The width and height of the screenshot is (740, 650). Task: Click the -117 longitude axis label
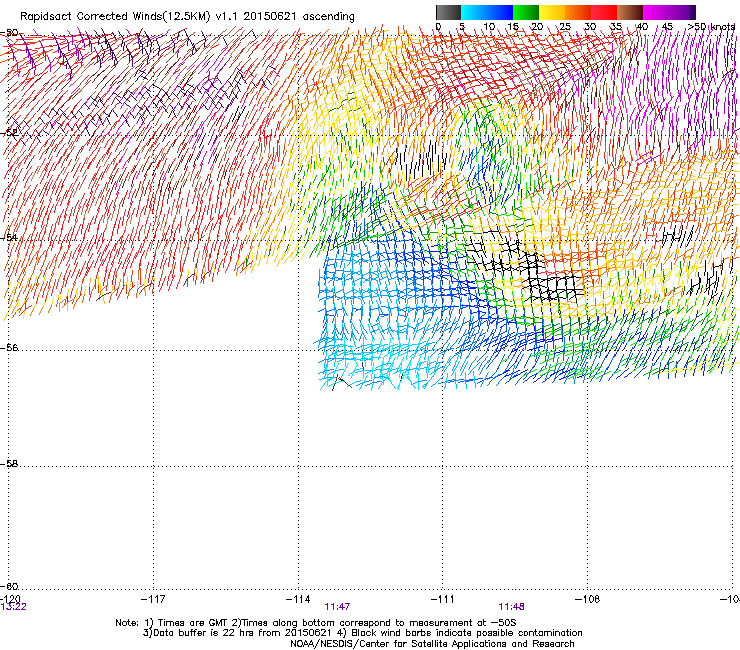[153, 599]
